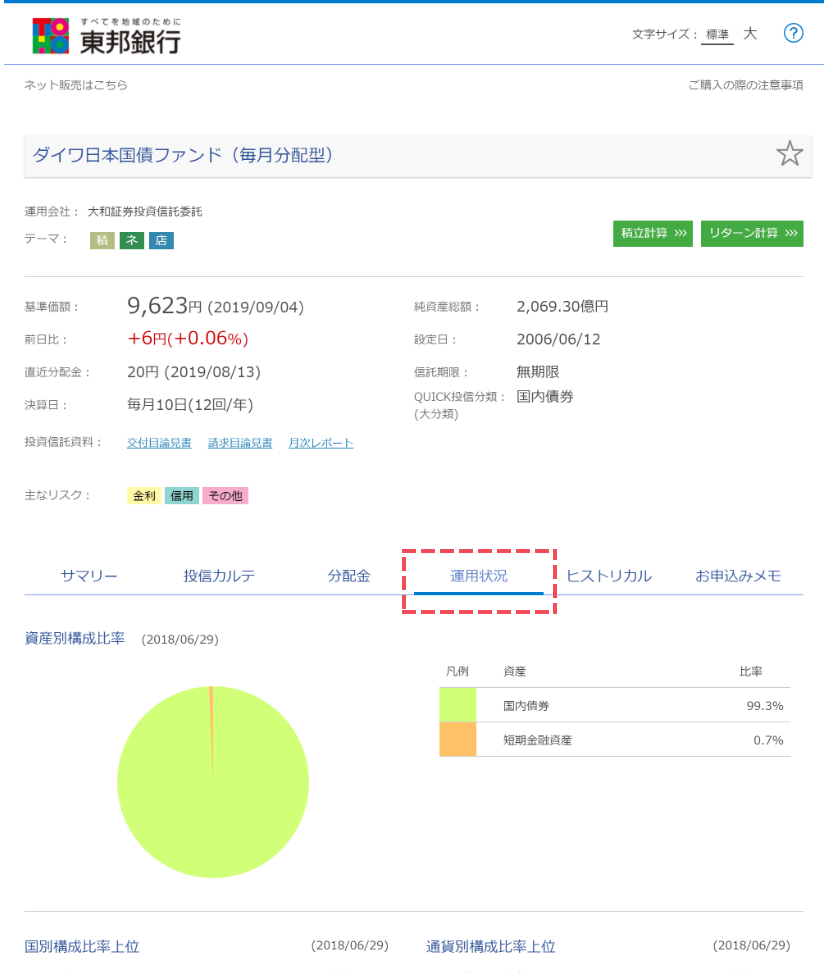Select the 運用状況 tab
The height and width of the screenshot is (972, 824).
pyautogui.click(x=479, y=577)
